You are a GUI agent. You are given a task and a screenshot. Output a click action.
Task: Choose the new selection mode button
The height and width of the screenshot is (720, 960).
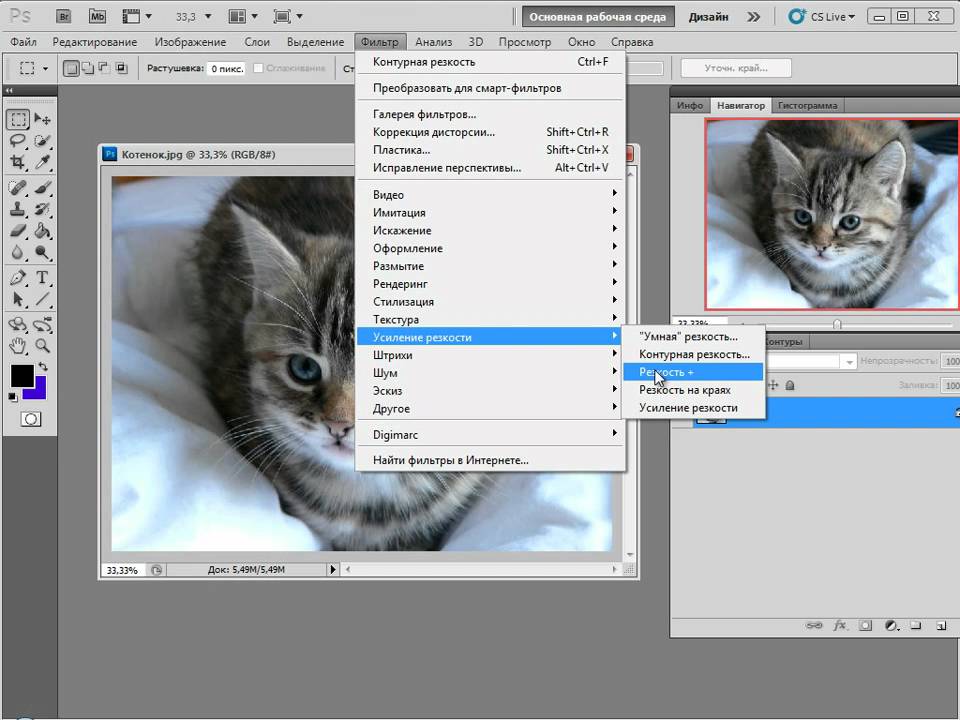click(71, 68)
